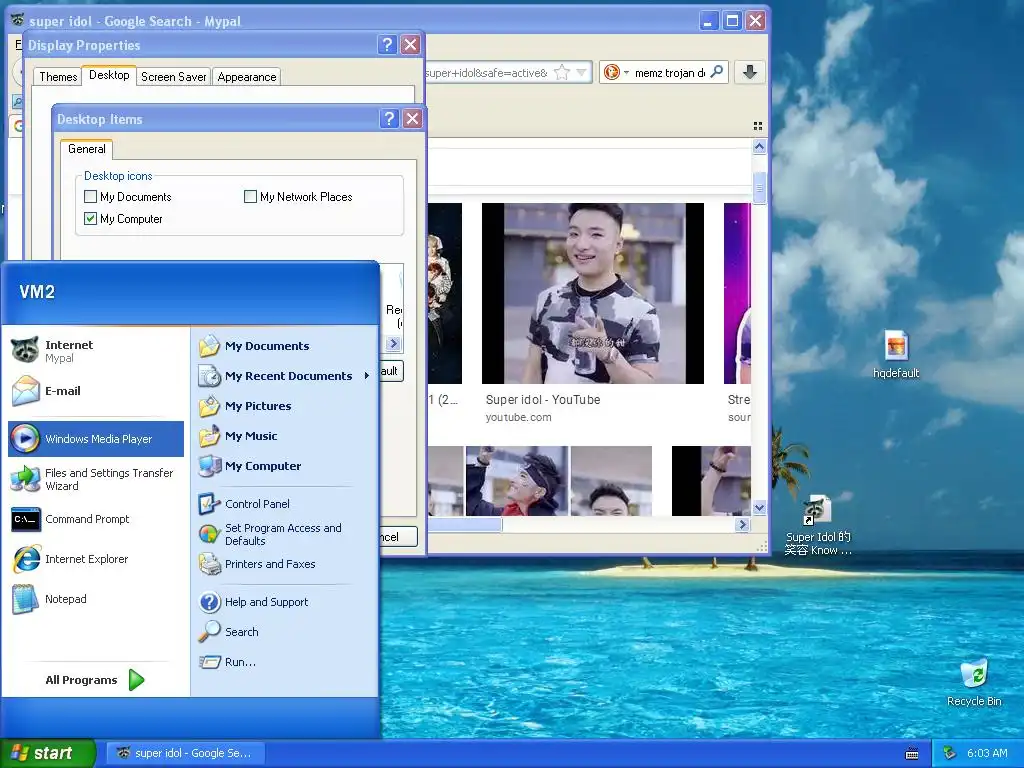Click the horizontal scroll right arrow in Mypal

click(x=742, y=524)
